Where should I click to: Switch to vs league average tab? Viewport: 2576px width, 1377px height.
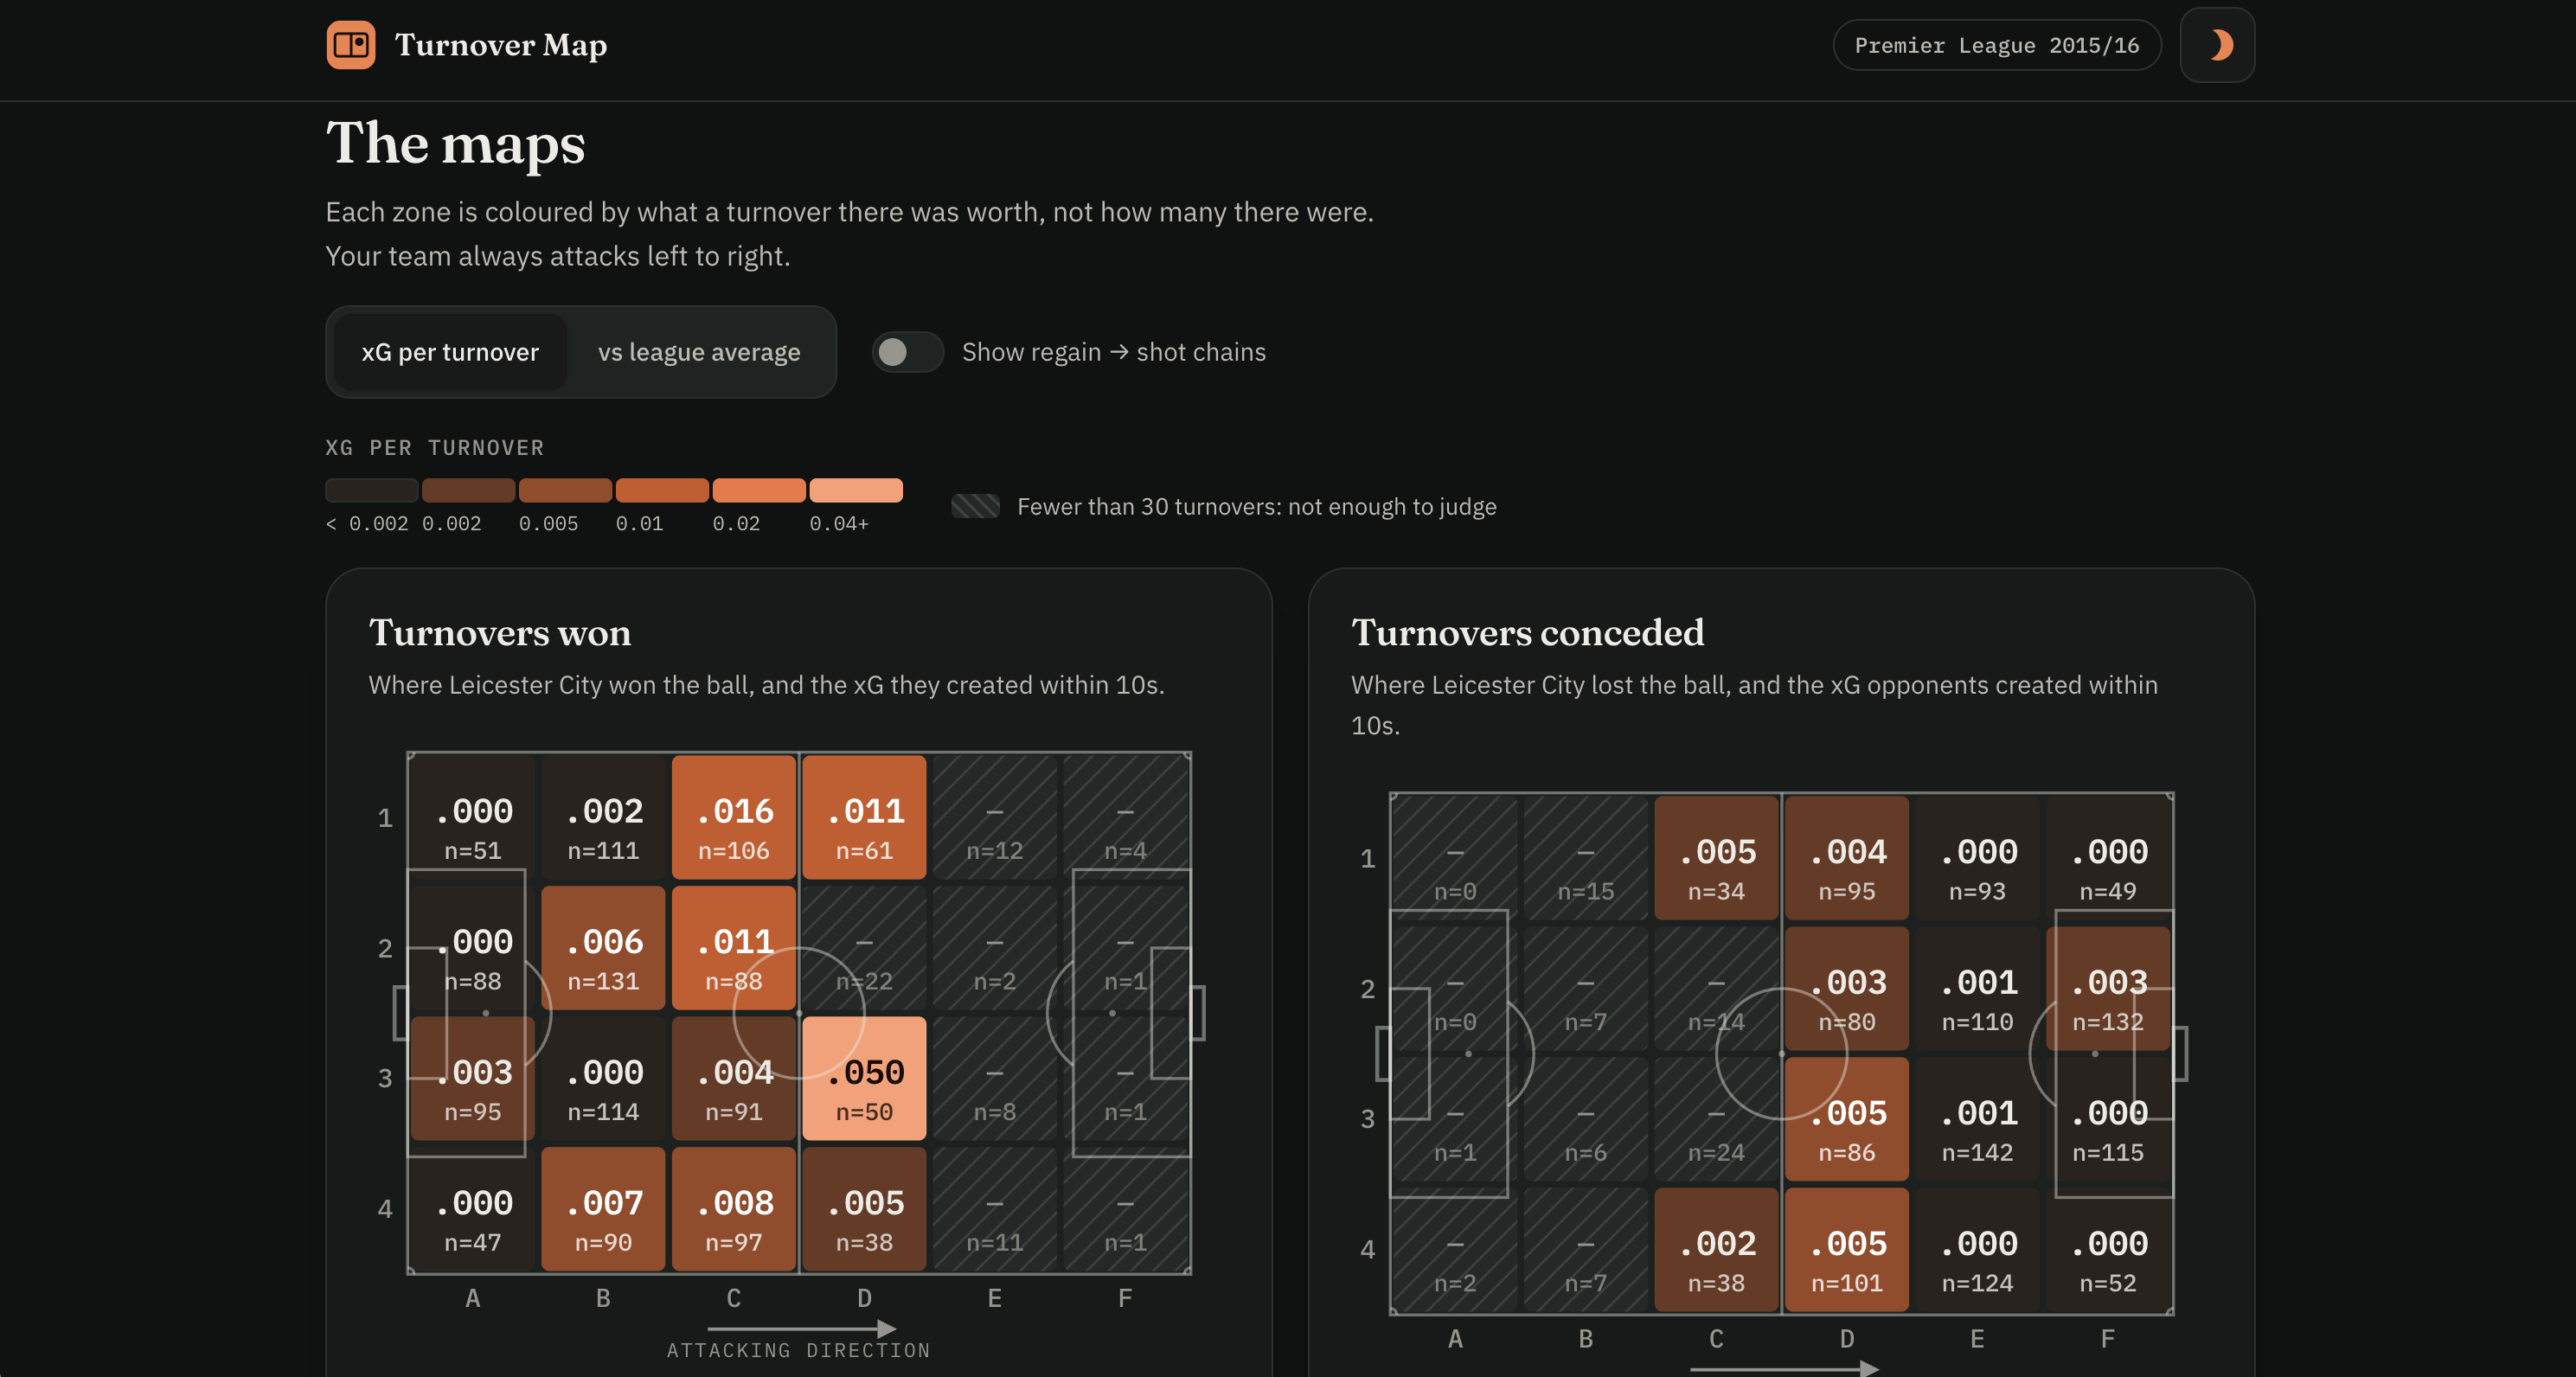point(699,352)
